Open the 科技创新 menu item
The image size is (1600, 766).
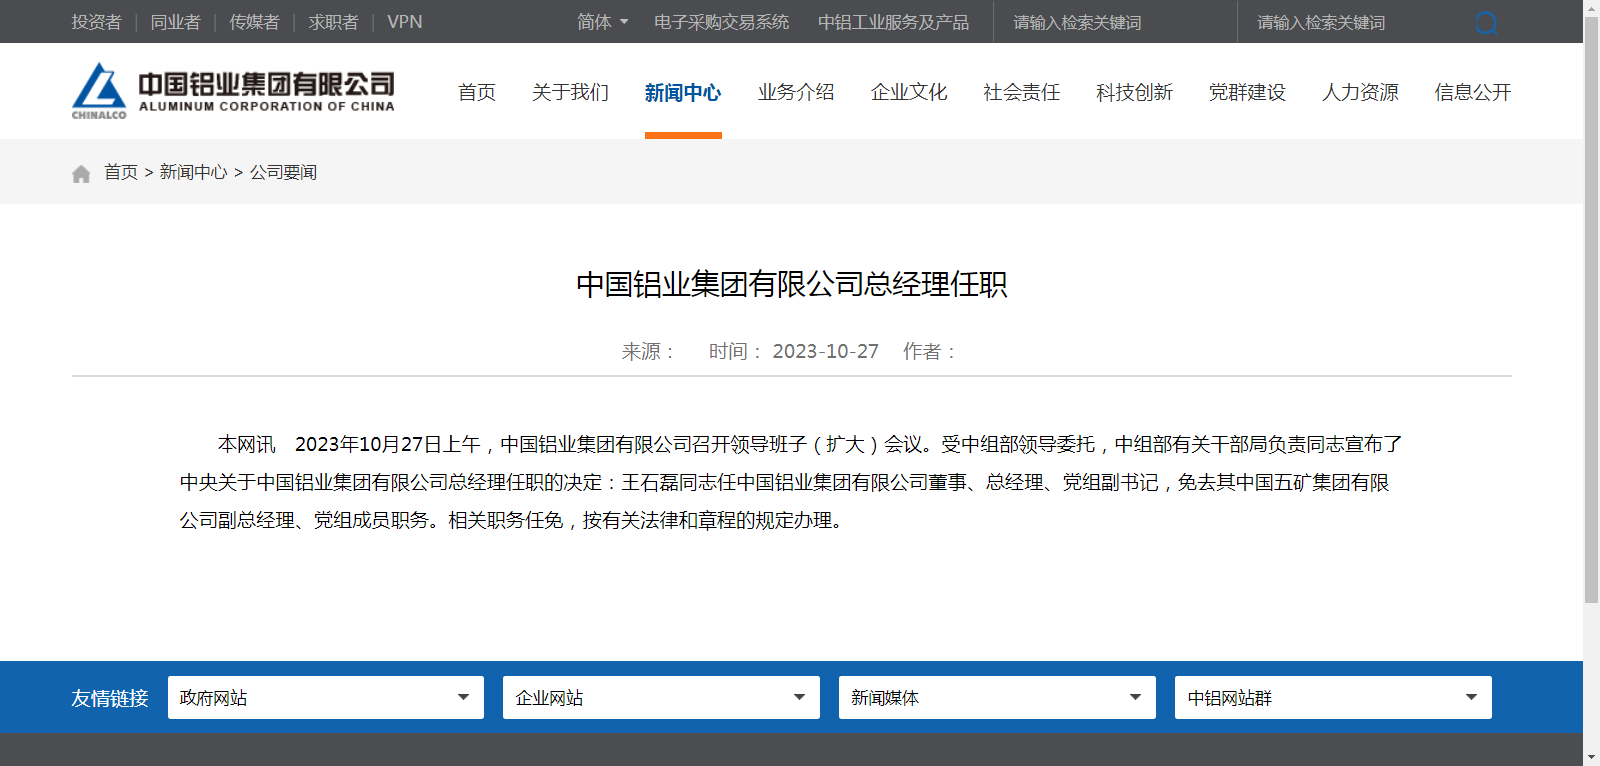pyautogui.click(x=1135, y=92)
